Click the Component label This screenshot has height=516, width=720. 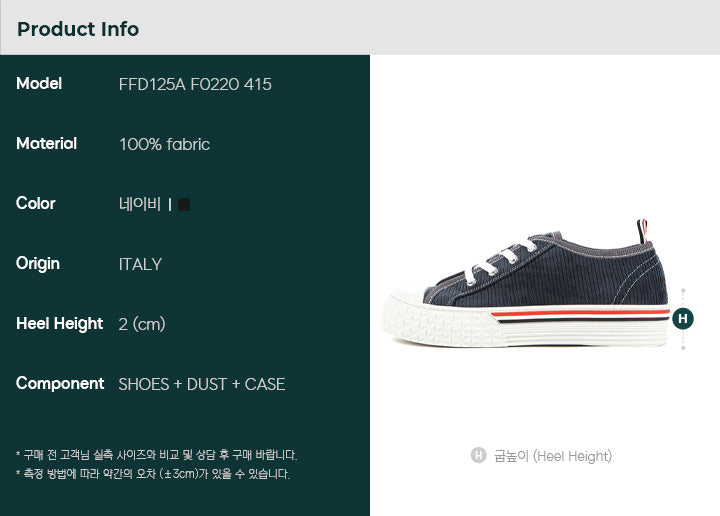[60, 384]
